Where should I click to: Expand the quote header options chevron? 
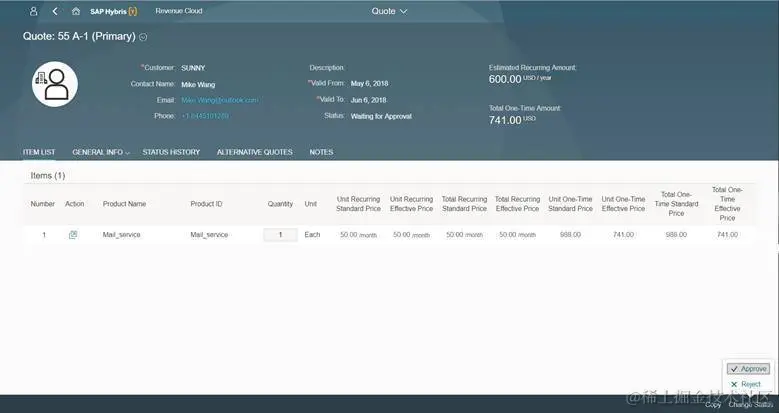[143, 37]
